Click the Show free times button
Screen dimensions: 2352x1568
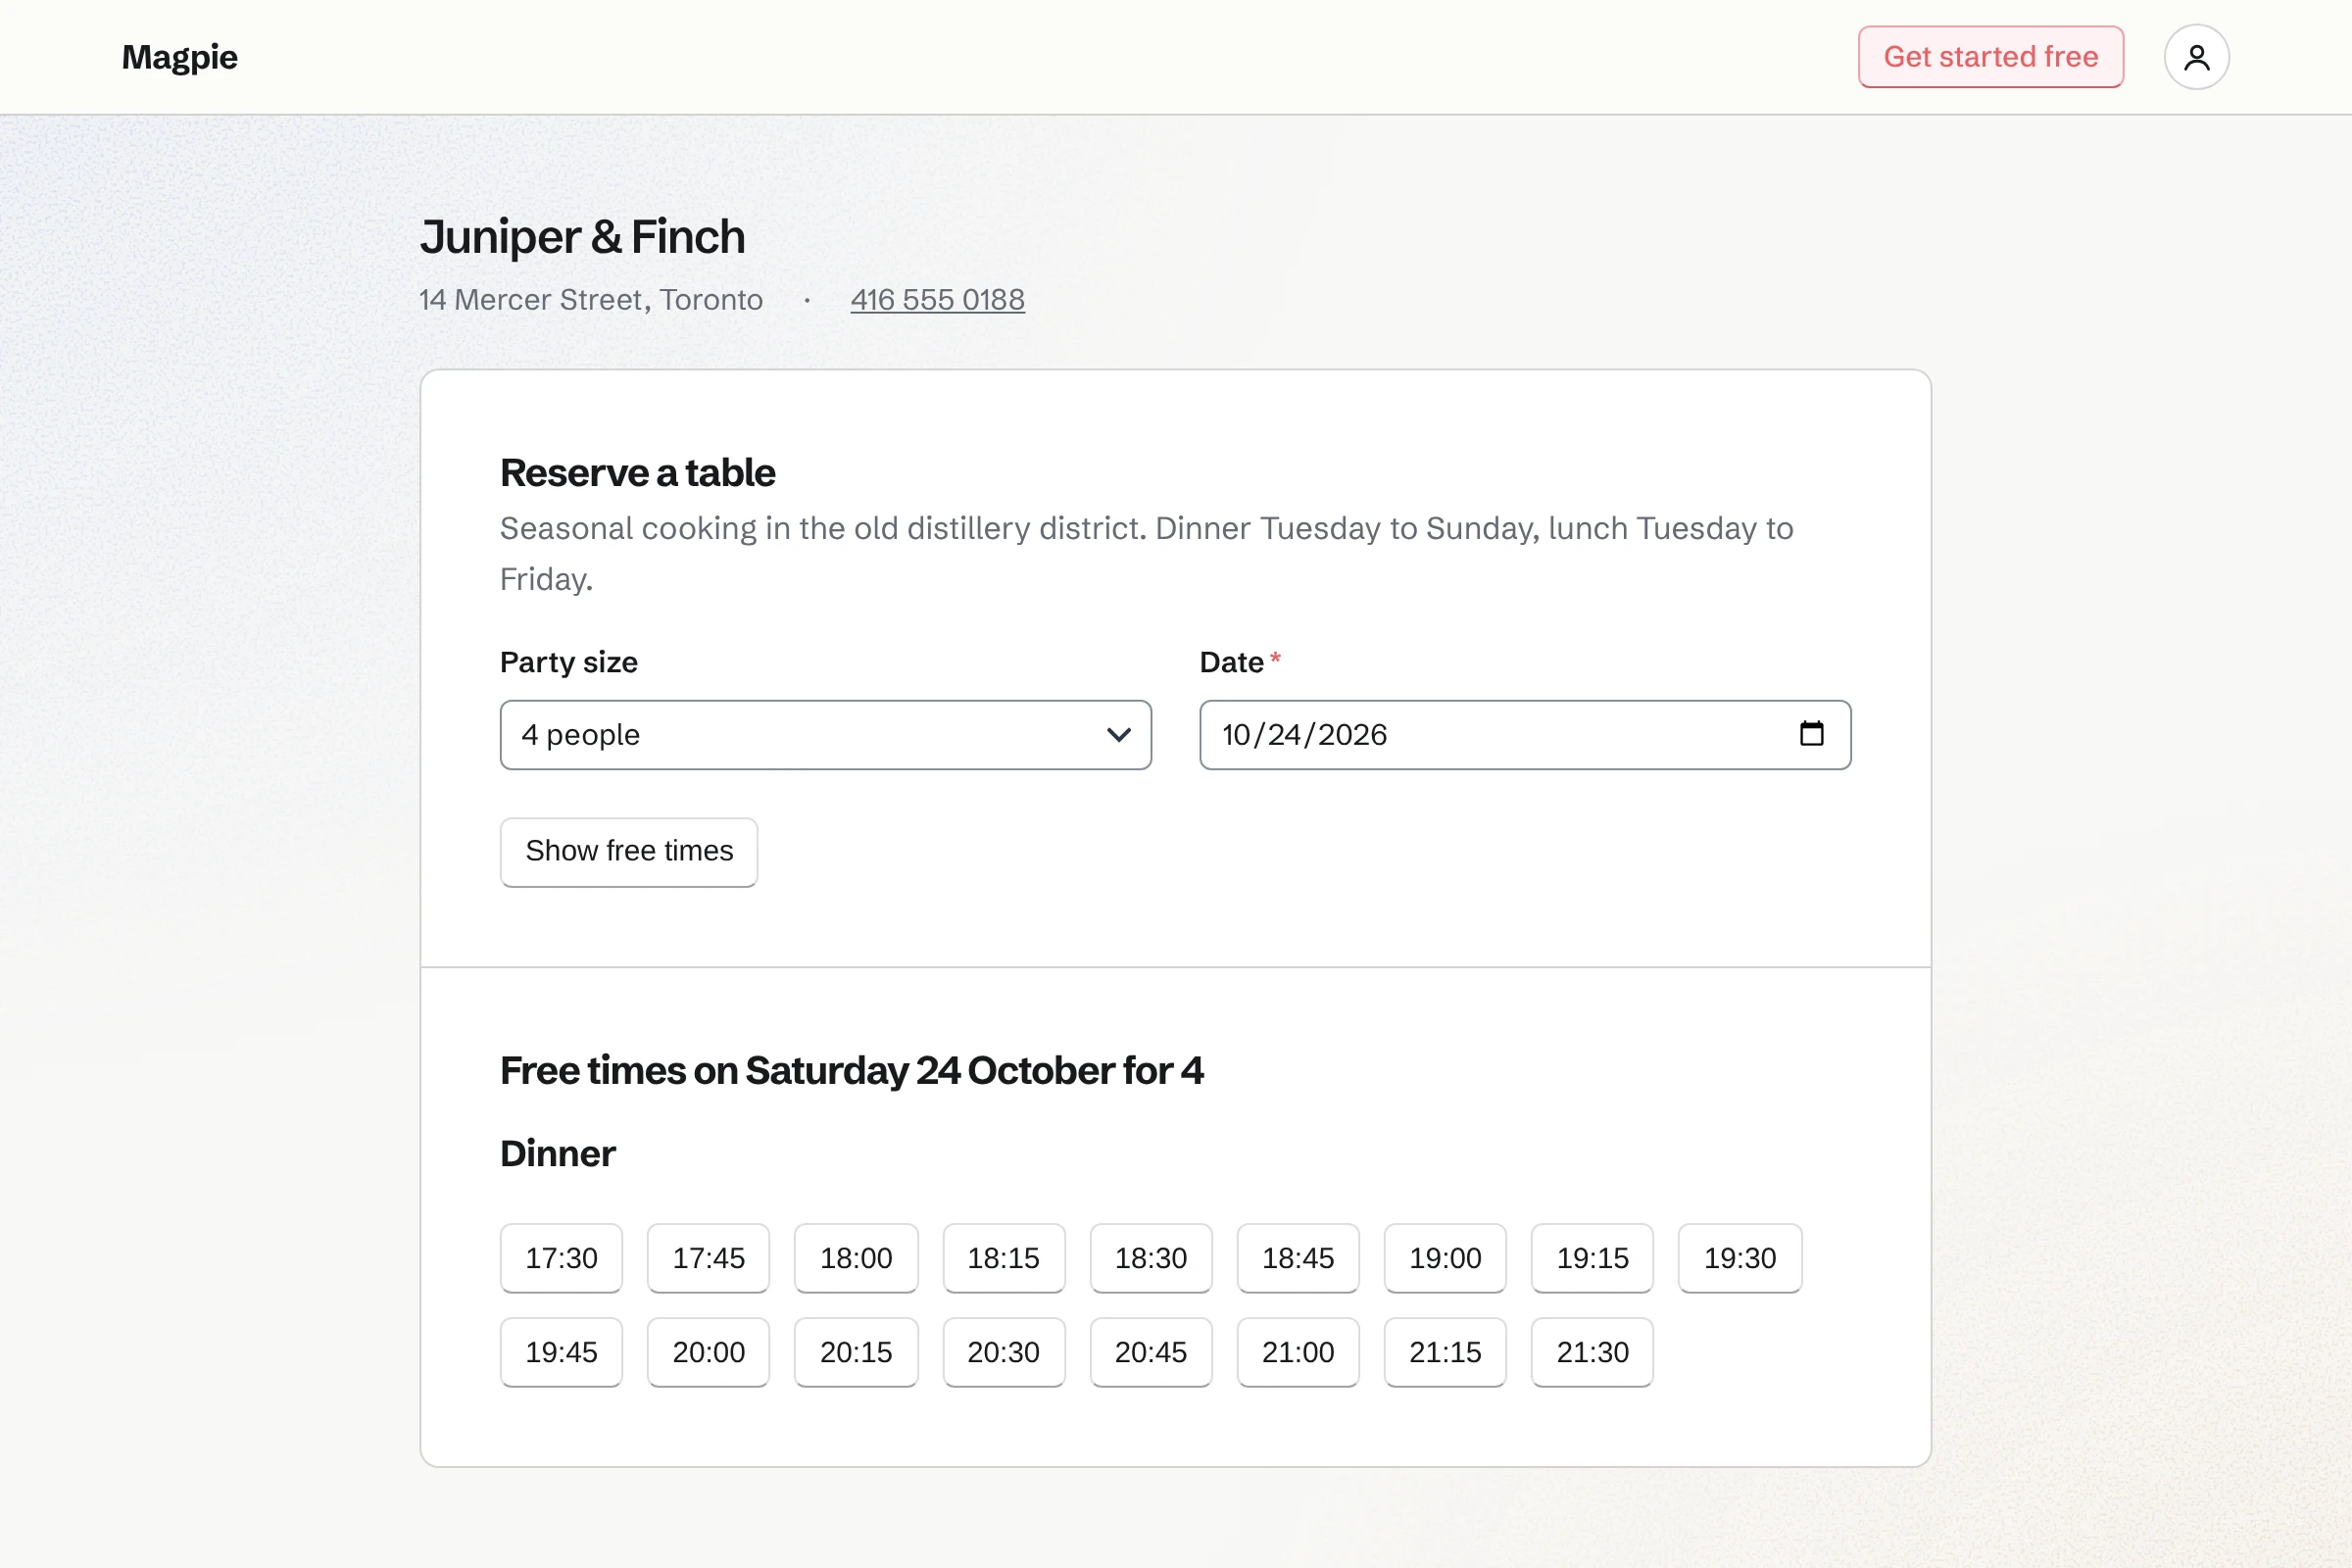pos(629,852)
